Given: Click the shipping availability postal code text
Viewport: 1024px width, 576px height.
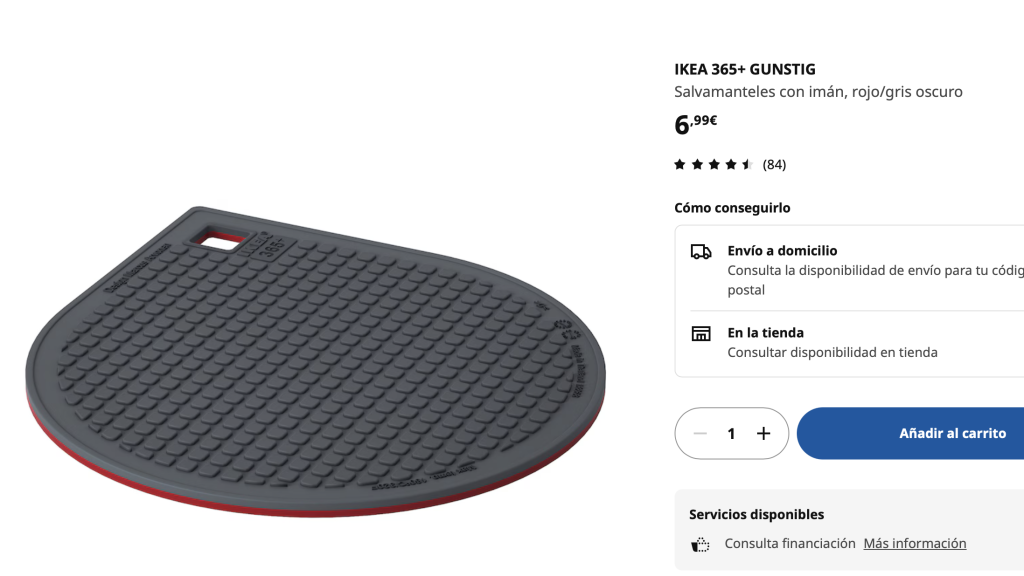Looking at the screenshot, I should (876, 280).
